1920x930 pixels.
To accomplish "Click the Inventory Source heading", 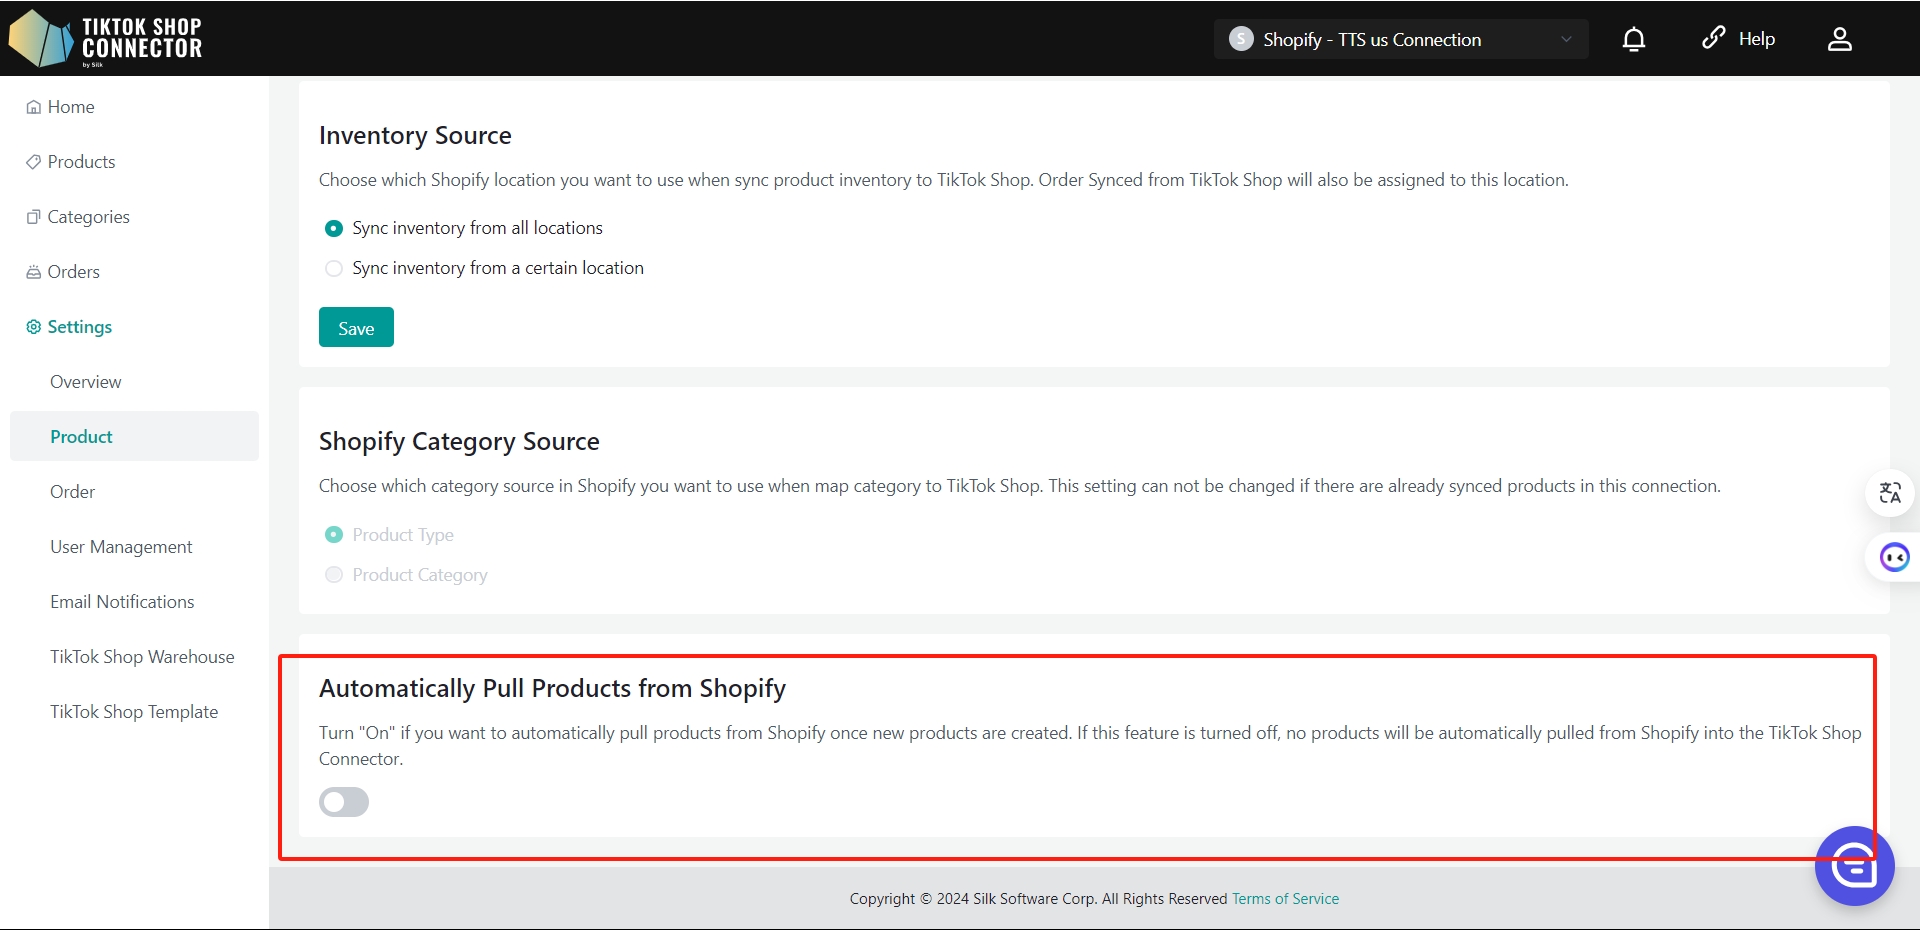I will coord(415,135).
